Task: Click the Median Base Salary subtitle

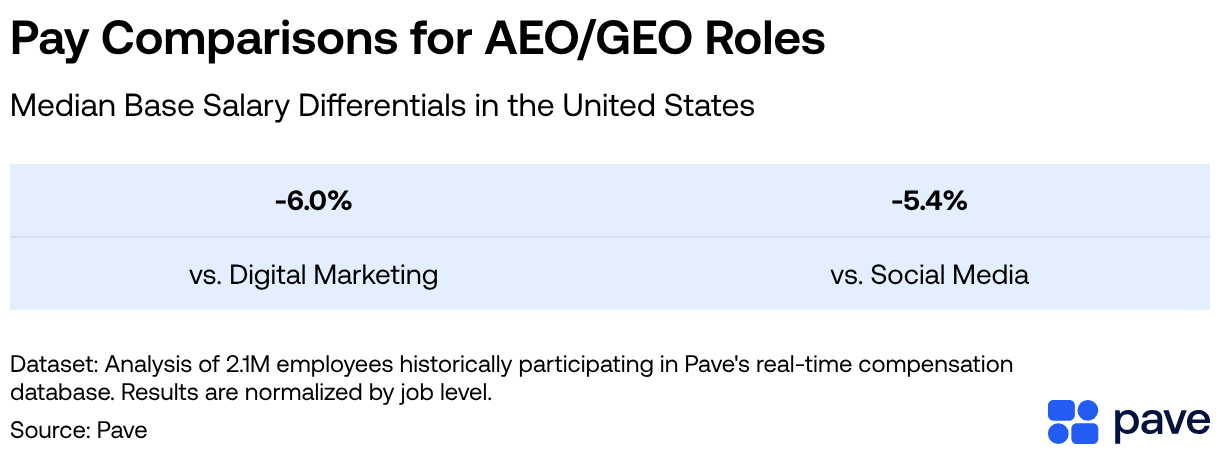Action: click(x=382, y=105)
